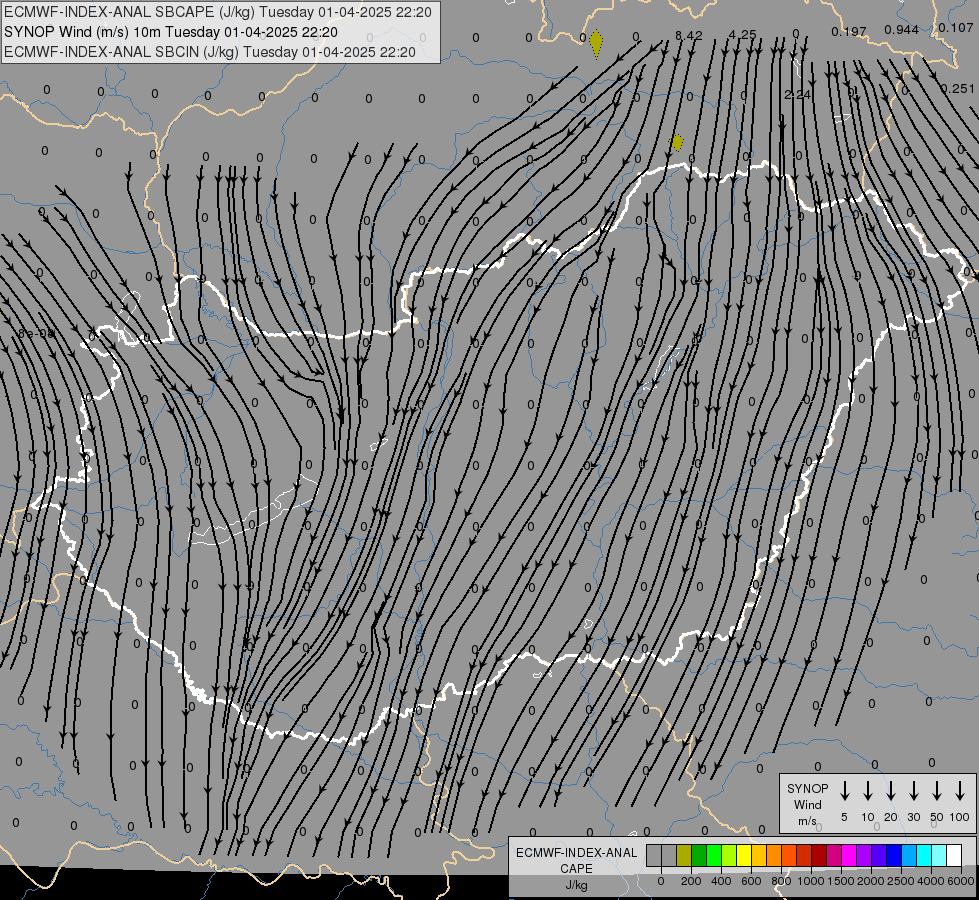Pick the crimson-pink swatch left of 1500 tick
The height and width of the screenshot is (900, 979).
pos(834,855)
